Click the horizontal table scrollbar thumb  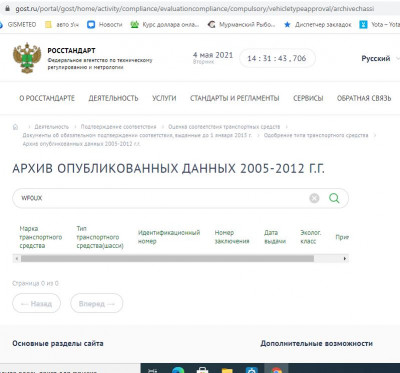click(x=167, y=259)
